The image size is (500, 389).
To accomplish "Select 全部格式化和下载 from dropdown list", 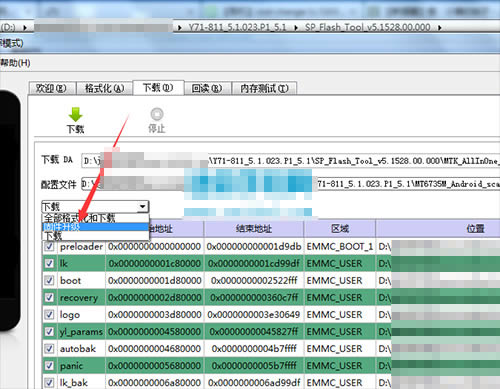I will point(95,218).
